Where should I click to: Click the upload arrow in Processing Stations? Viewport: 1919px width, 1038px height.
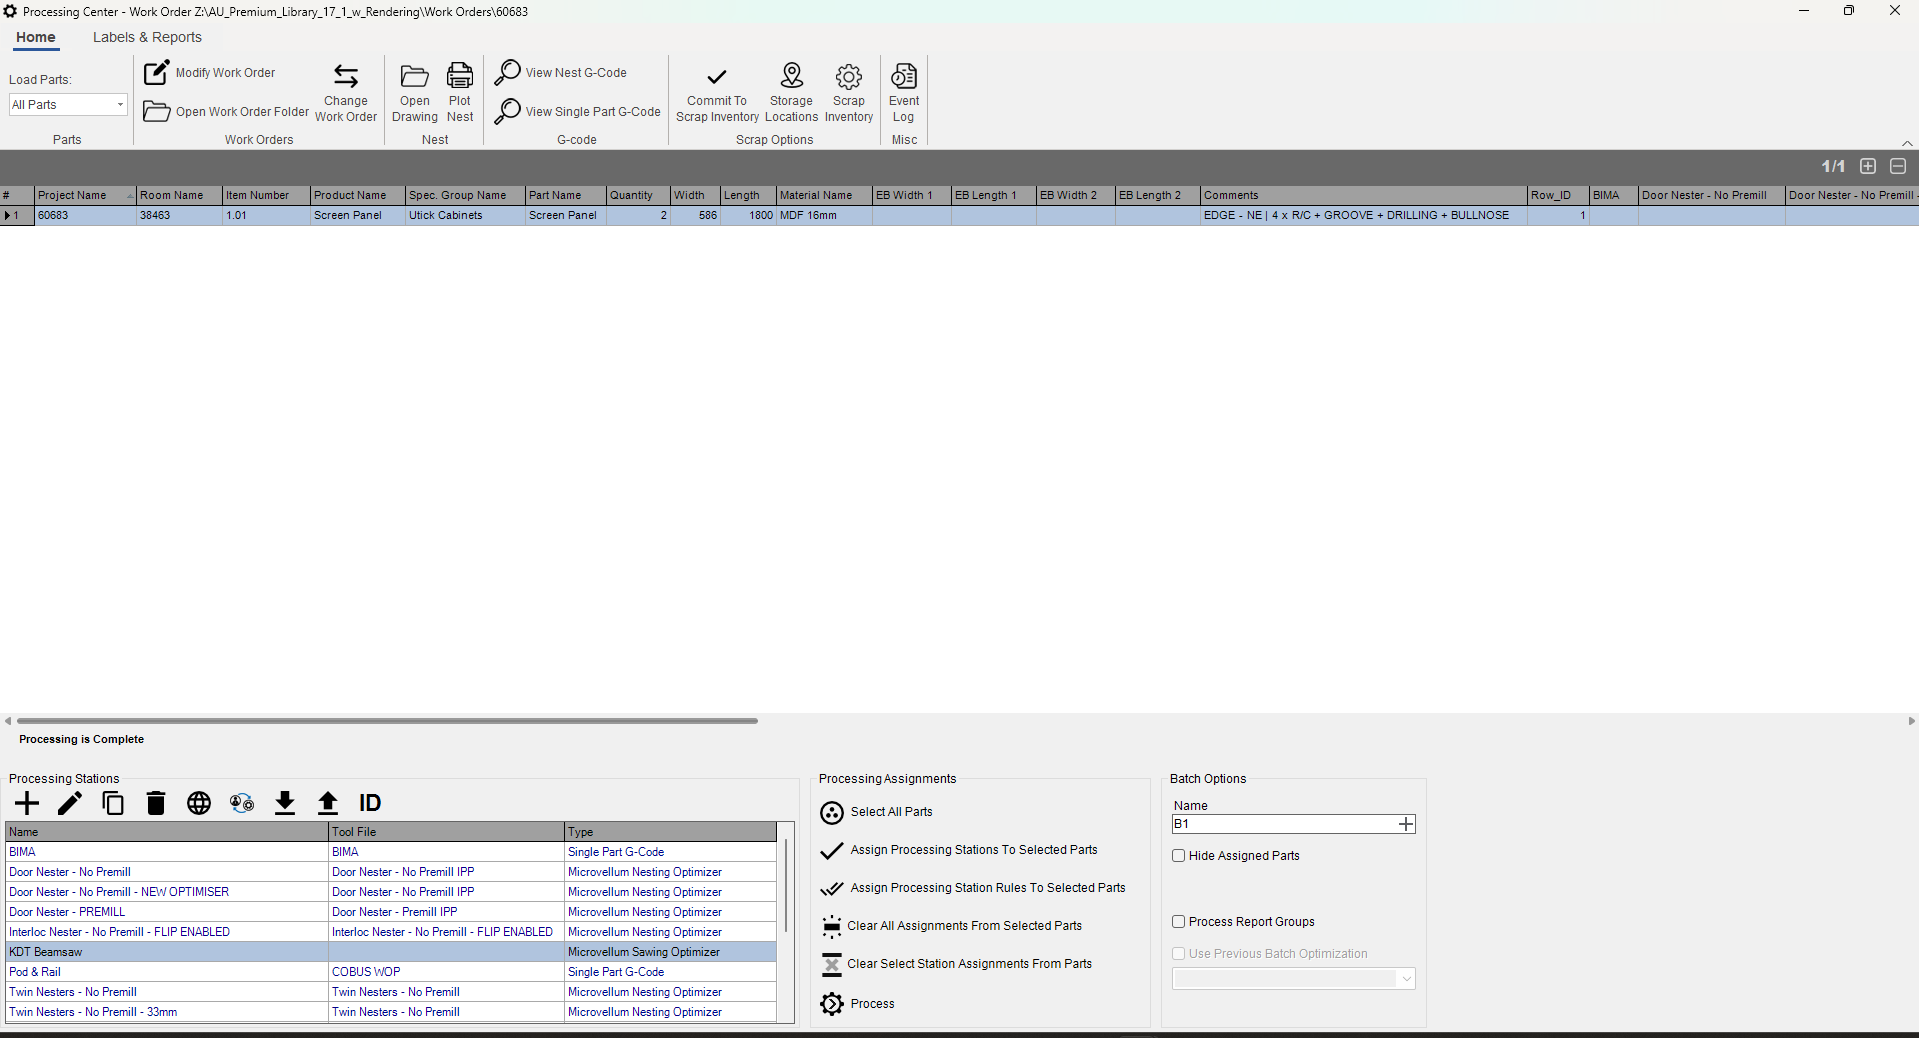pos(328,803)
